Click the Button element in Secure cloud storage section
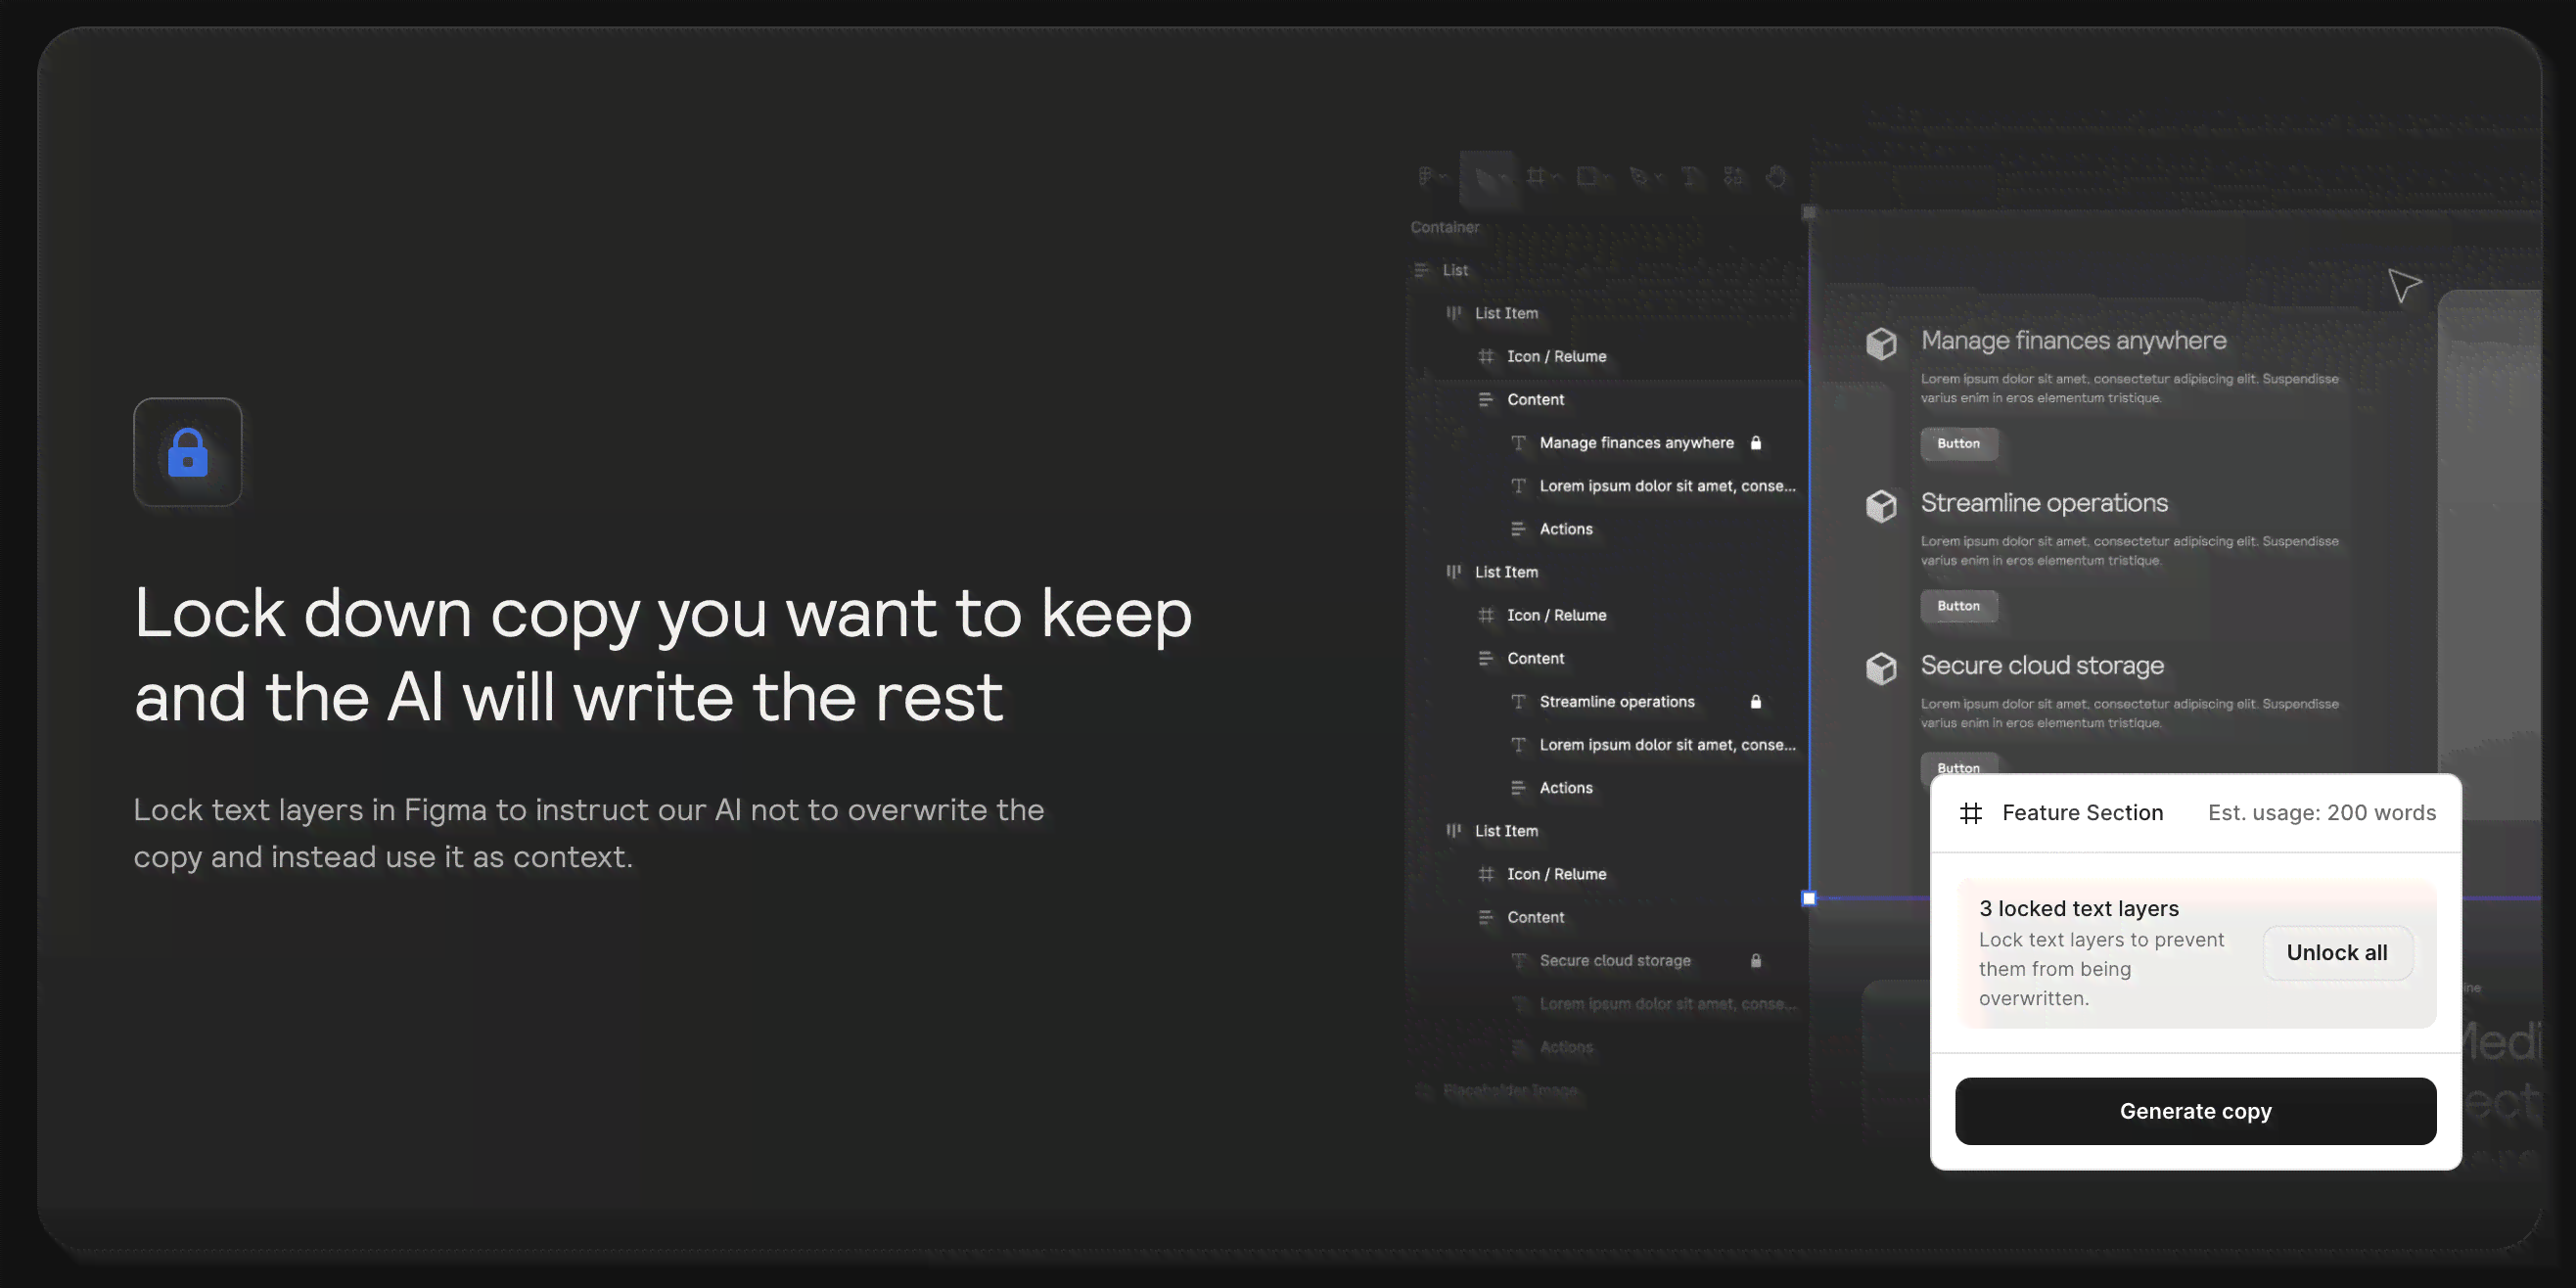 [1958, 767]
